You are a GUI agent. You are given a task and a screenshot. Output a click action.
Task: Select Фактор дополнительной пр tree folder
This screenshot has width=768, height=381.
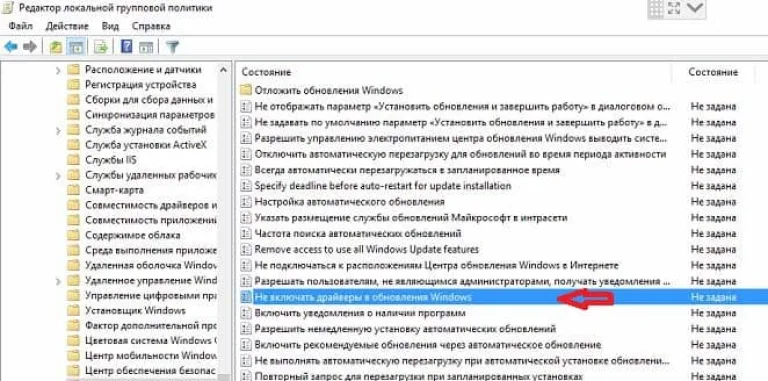point(151,325)
